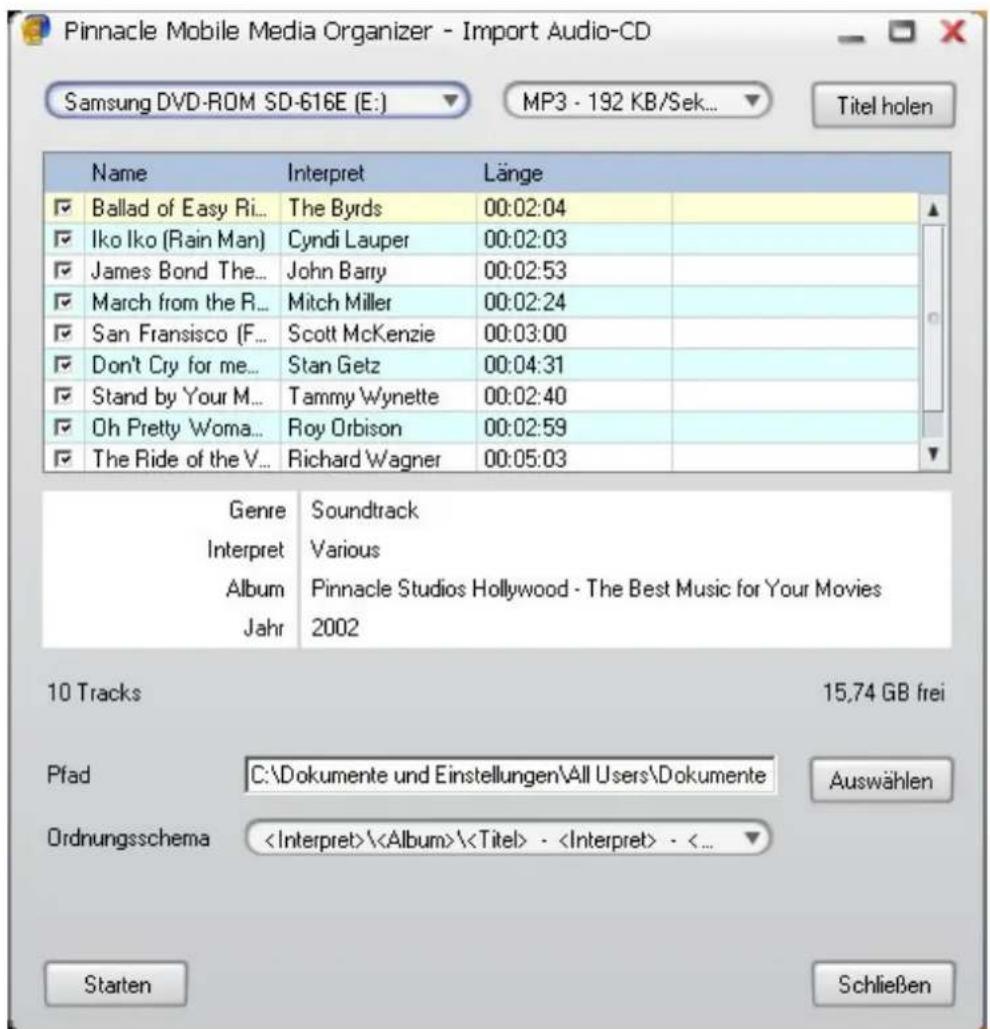Click into the Pfad path input field

(510, 776)
